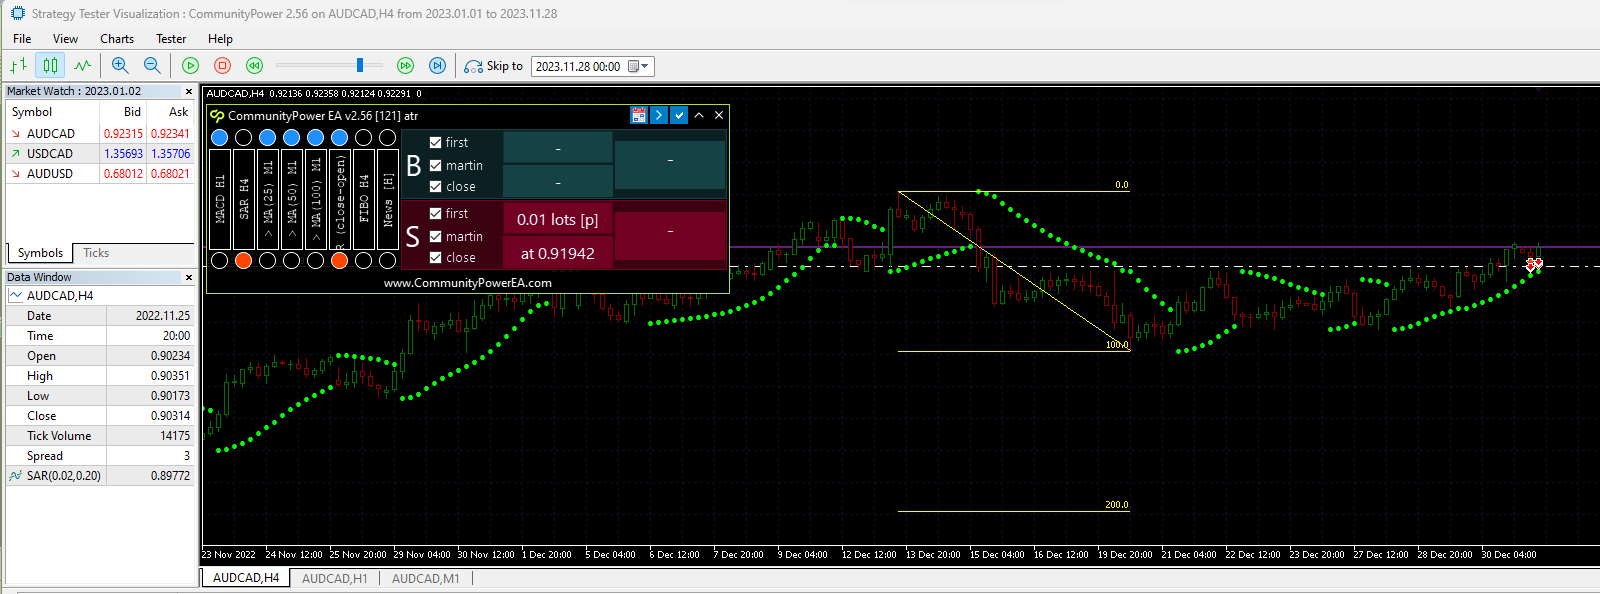Zoom in on the chart
1600x594 pixels.
pos(120,66)
